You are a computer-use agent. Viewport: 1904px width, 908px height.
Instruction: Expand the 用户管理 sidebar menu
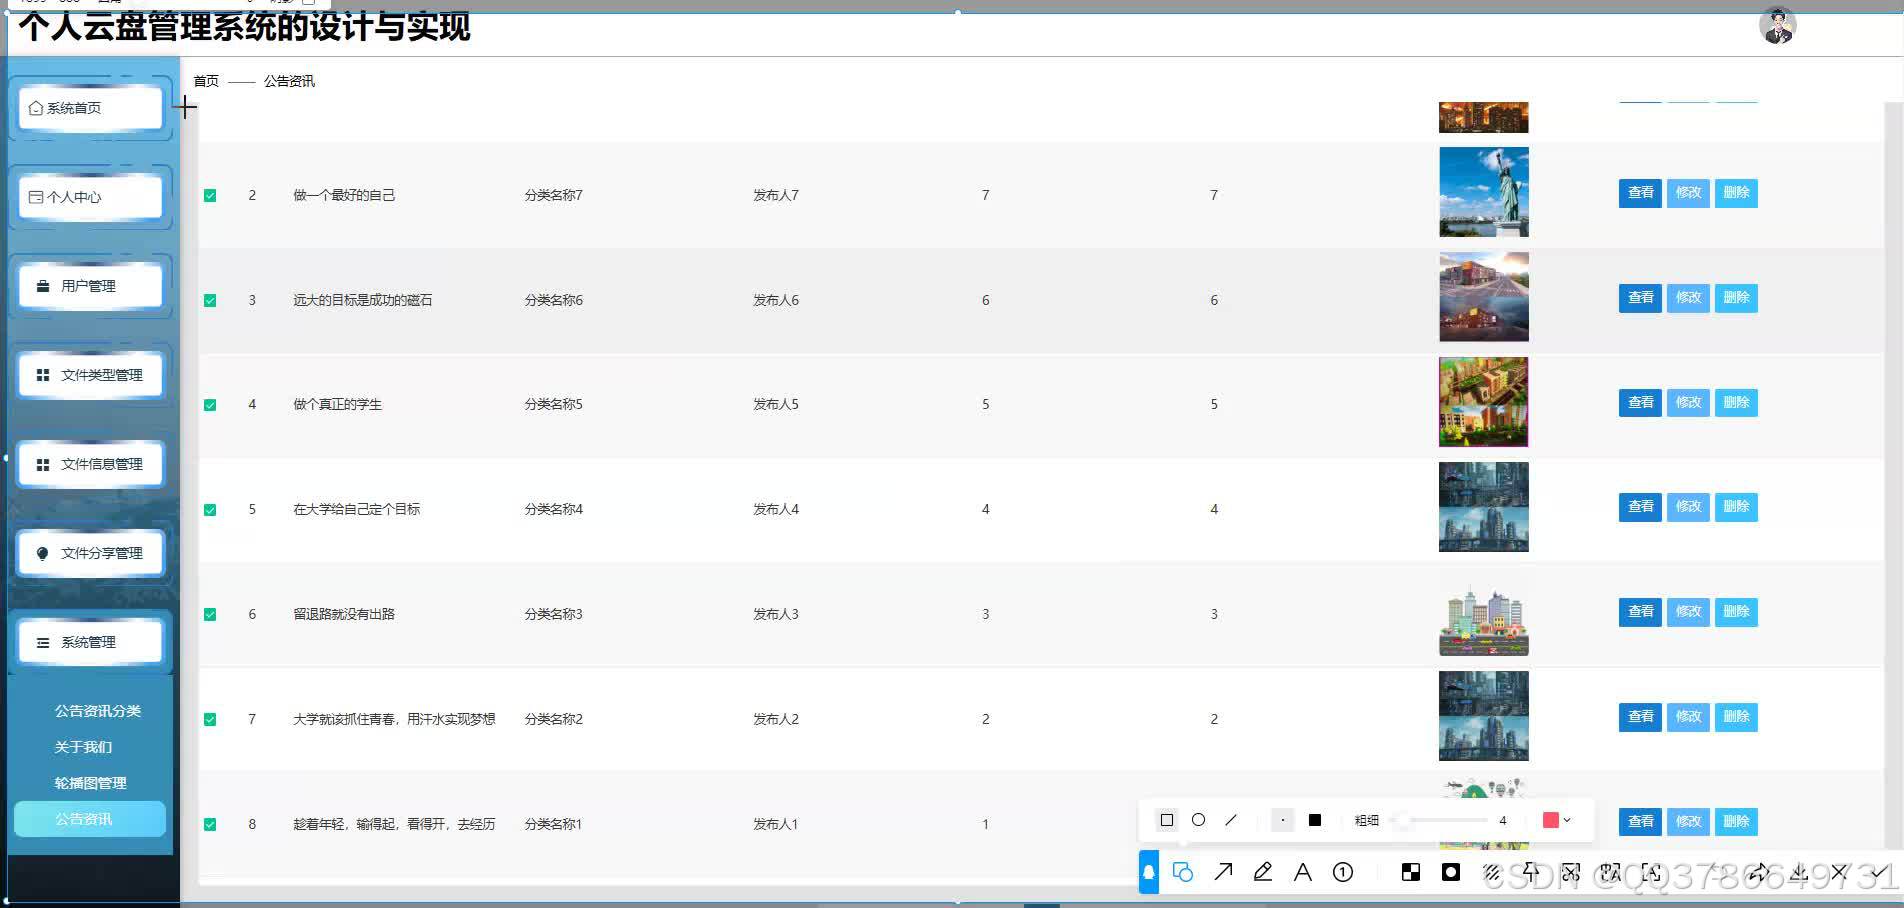coord(90,286)
